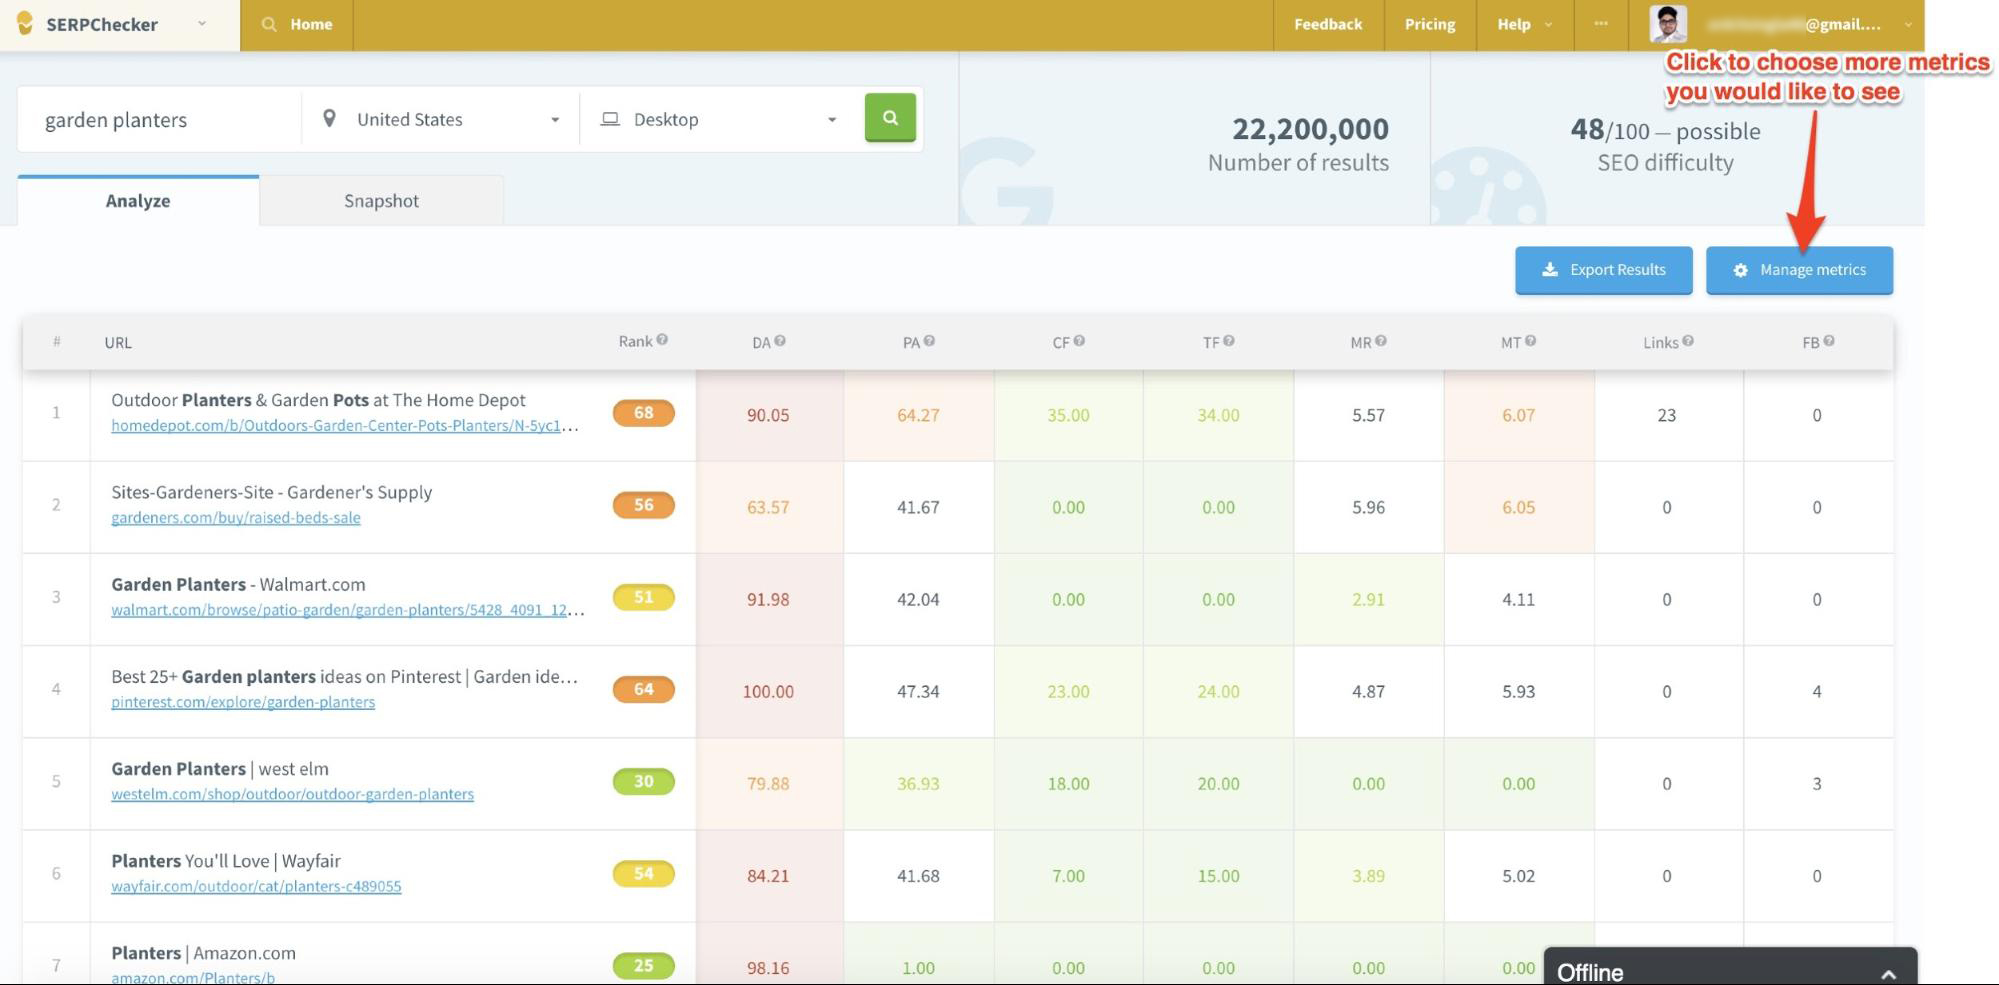Image resolution: width=1999 pixels, height=985 pixels.
Task: Click the ellipsis icon in the top bar
Action: pyautogui.click(x=1601, y=25)
